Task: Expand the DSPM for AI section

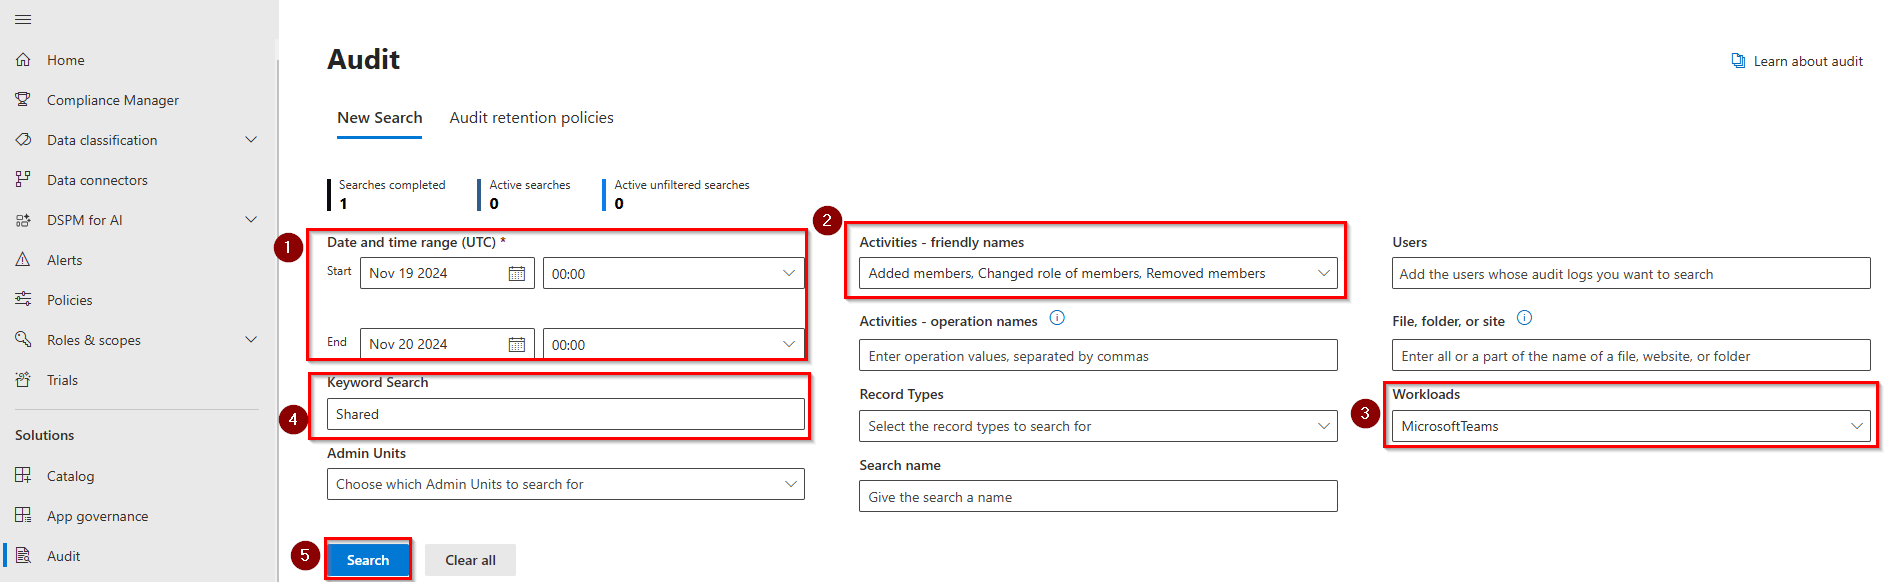Action: point(251,220)
